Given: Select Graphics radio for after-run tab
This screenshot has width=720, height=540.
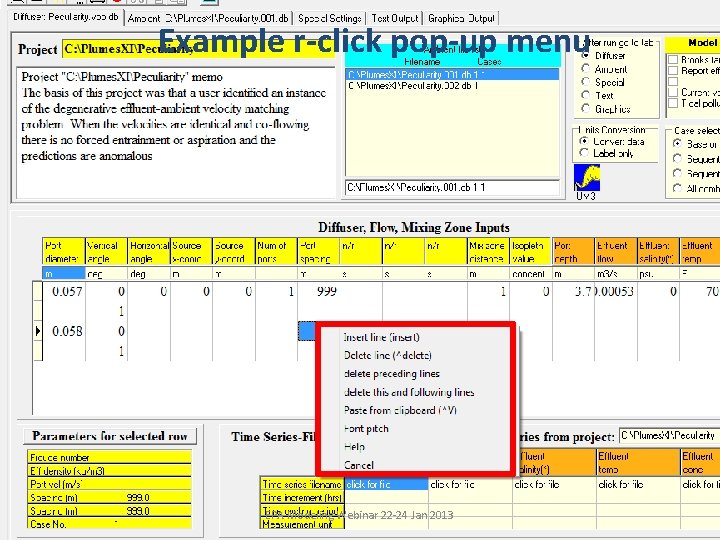Looking at the screenshot, I should 585,109.
